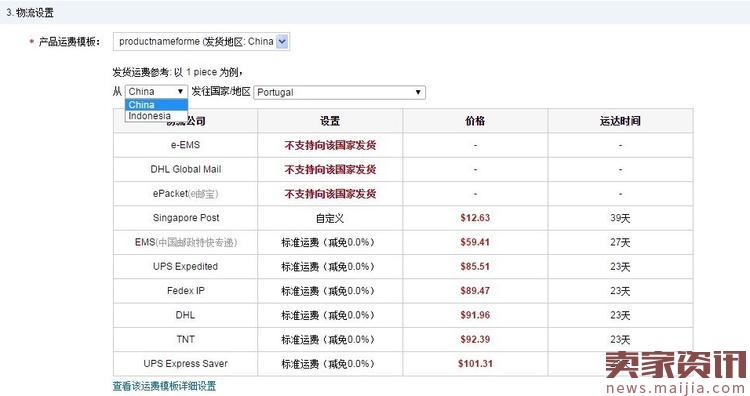Click Fedex IP 标准运费 setting cell

(x=330, y=291)
